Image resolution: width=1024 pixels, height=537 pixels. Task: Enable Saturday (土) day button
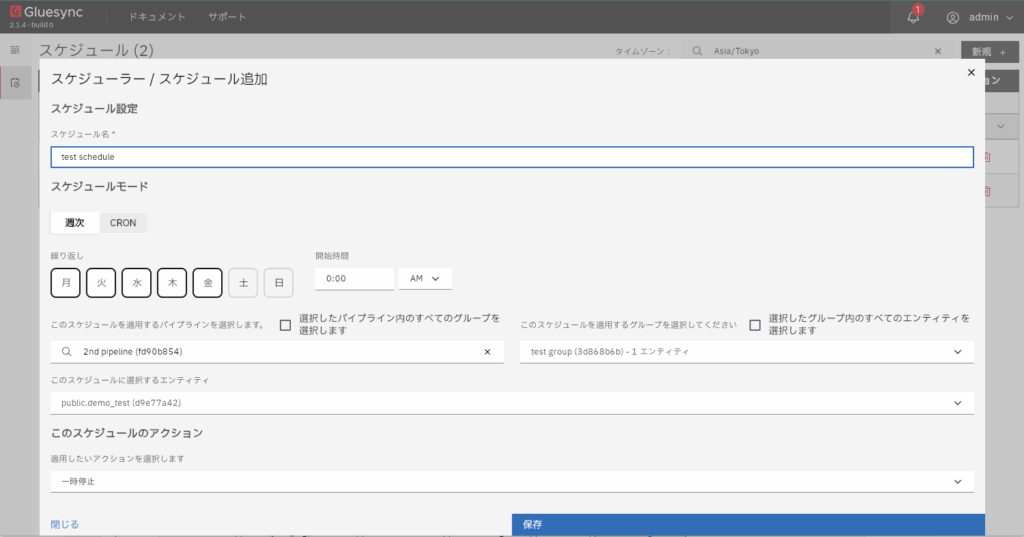click(x=243, y=283)
